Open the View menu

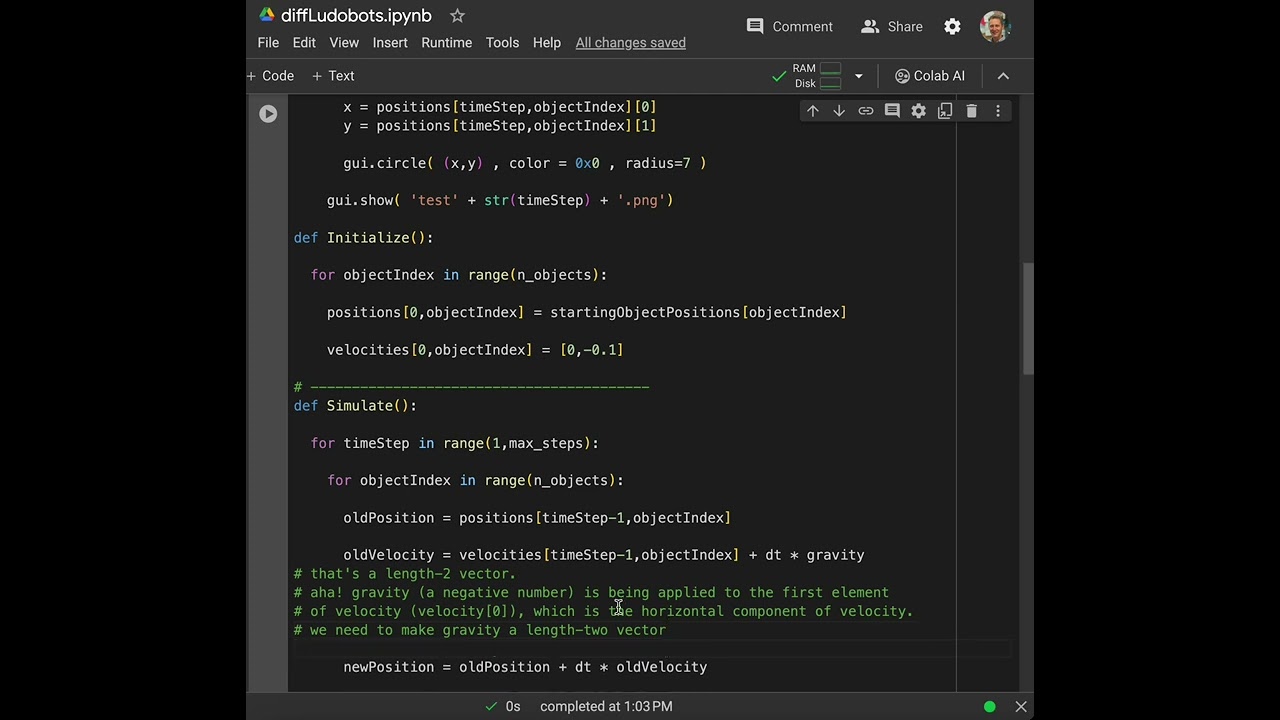(x=344, y=43)
